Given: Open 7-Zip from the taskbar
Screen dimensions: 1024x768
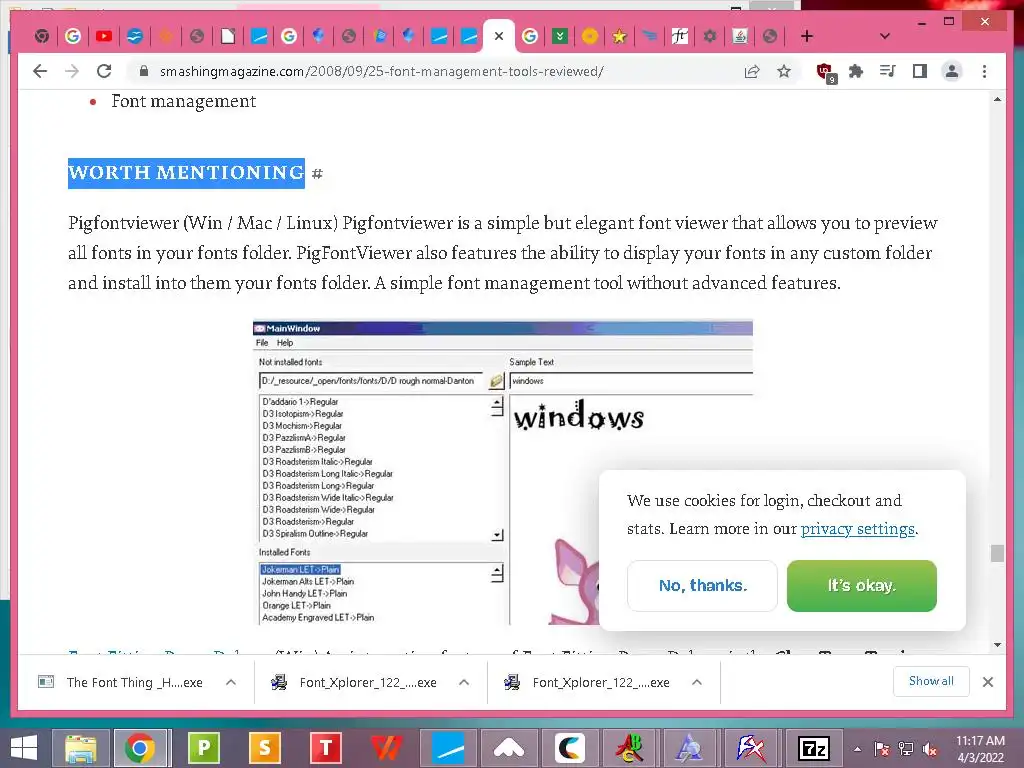Looking at the screenshot, I should tap(813, 748).
